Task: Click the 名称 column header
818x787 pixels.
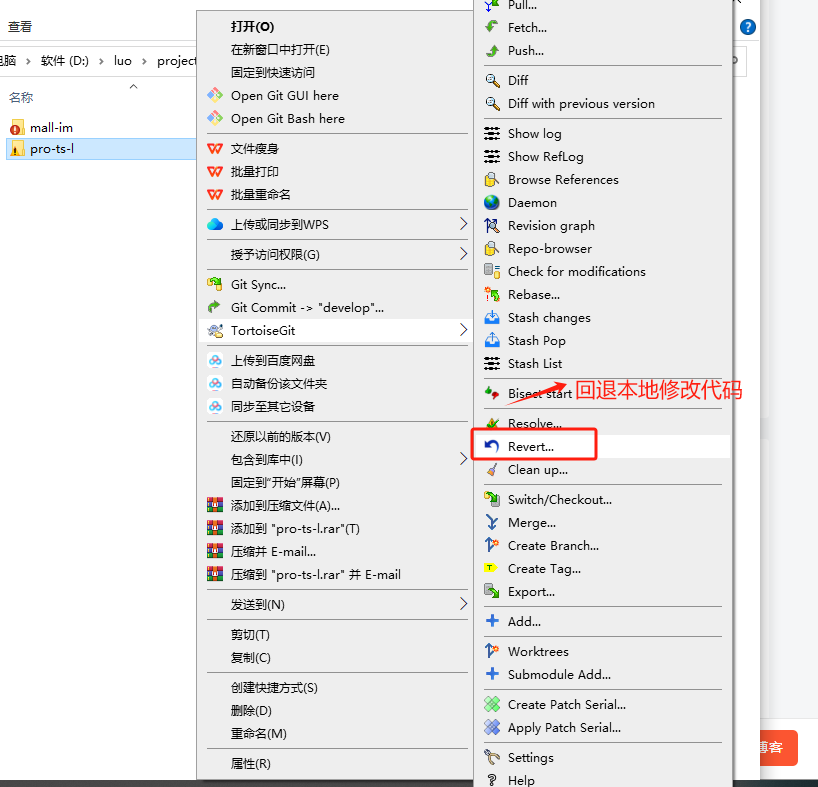Action: tap(21, 98)
